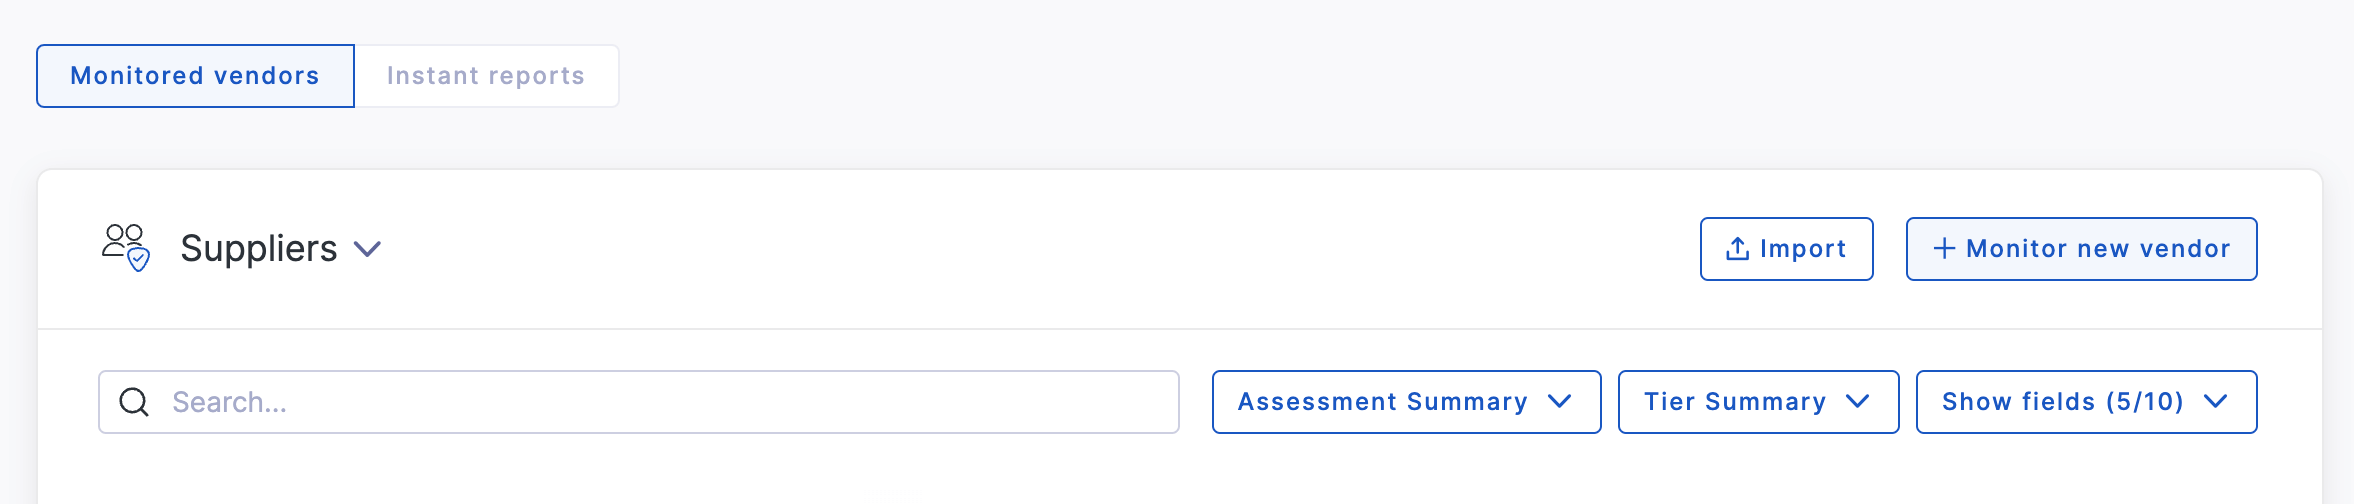Focus the Search... input field
The width and height of the screenshot is (2354, 504).
tap(638, 402)
